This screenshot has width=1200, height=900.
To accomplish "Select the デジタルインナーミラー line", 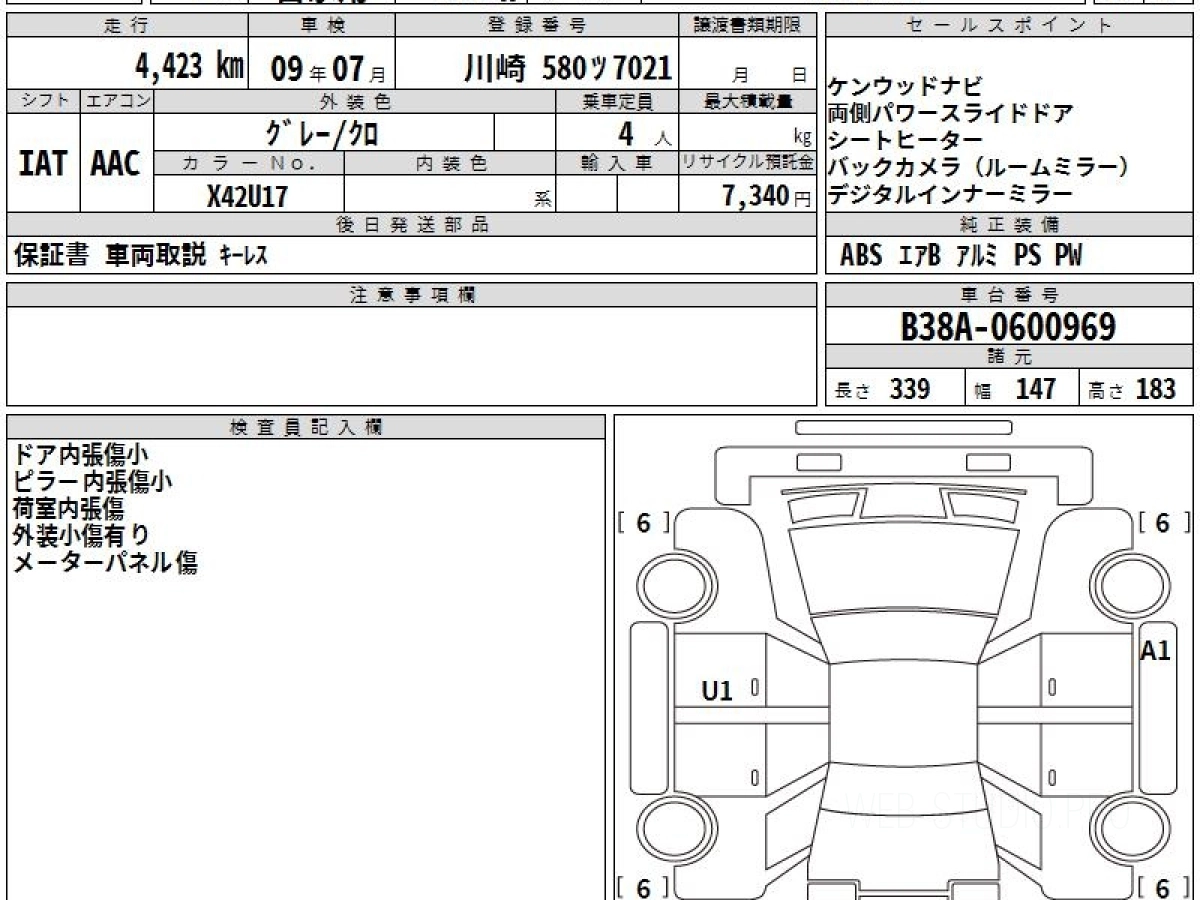I will (950, 194).
